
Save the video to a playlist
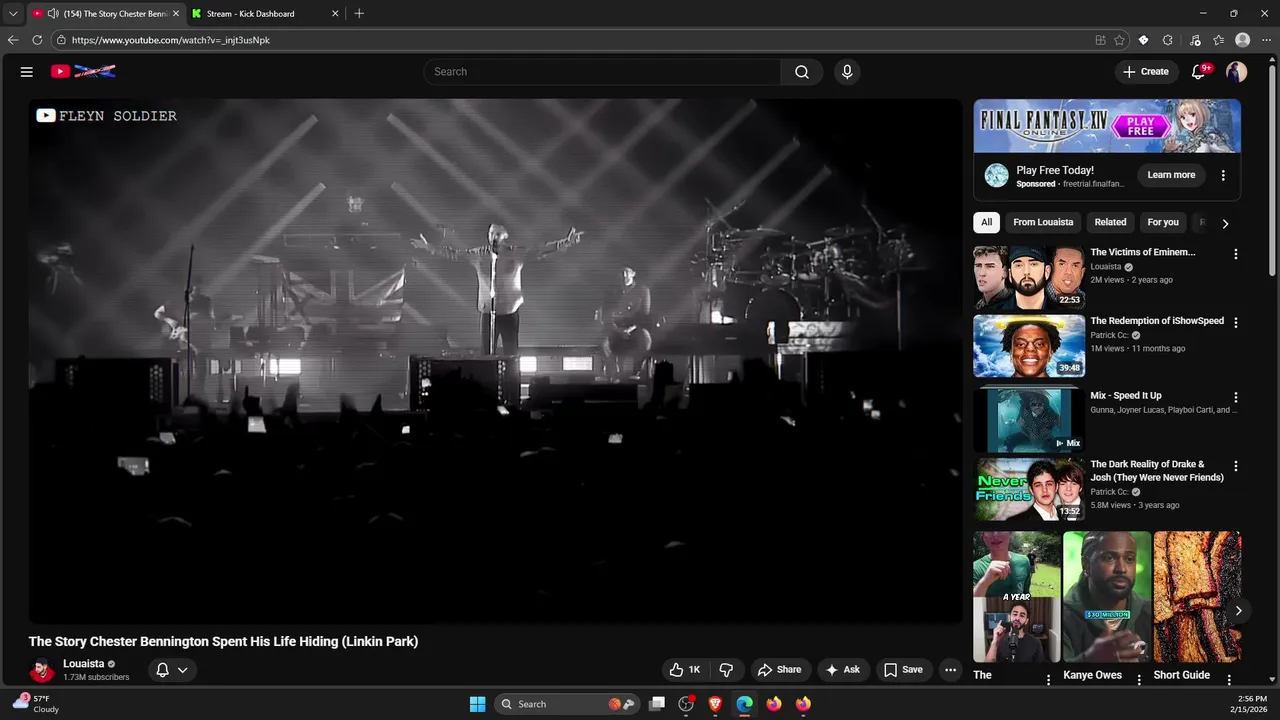903,670
